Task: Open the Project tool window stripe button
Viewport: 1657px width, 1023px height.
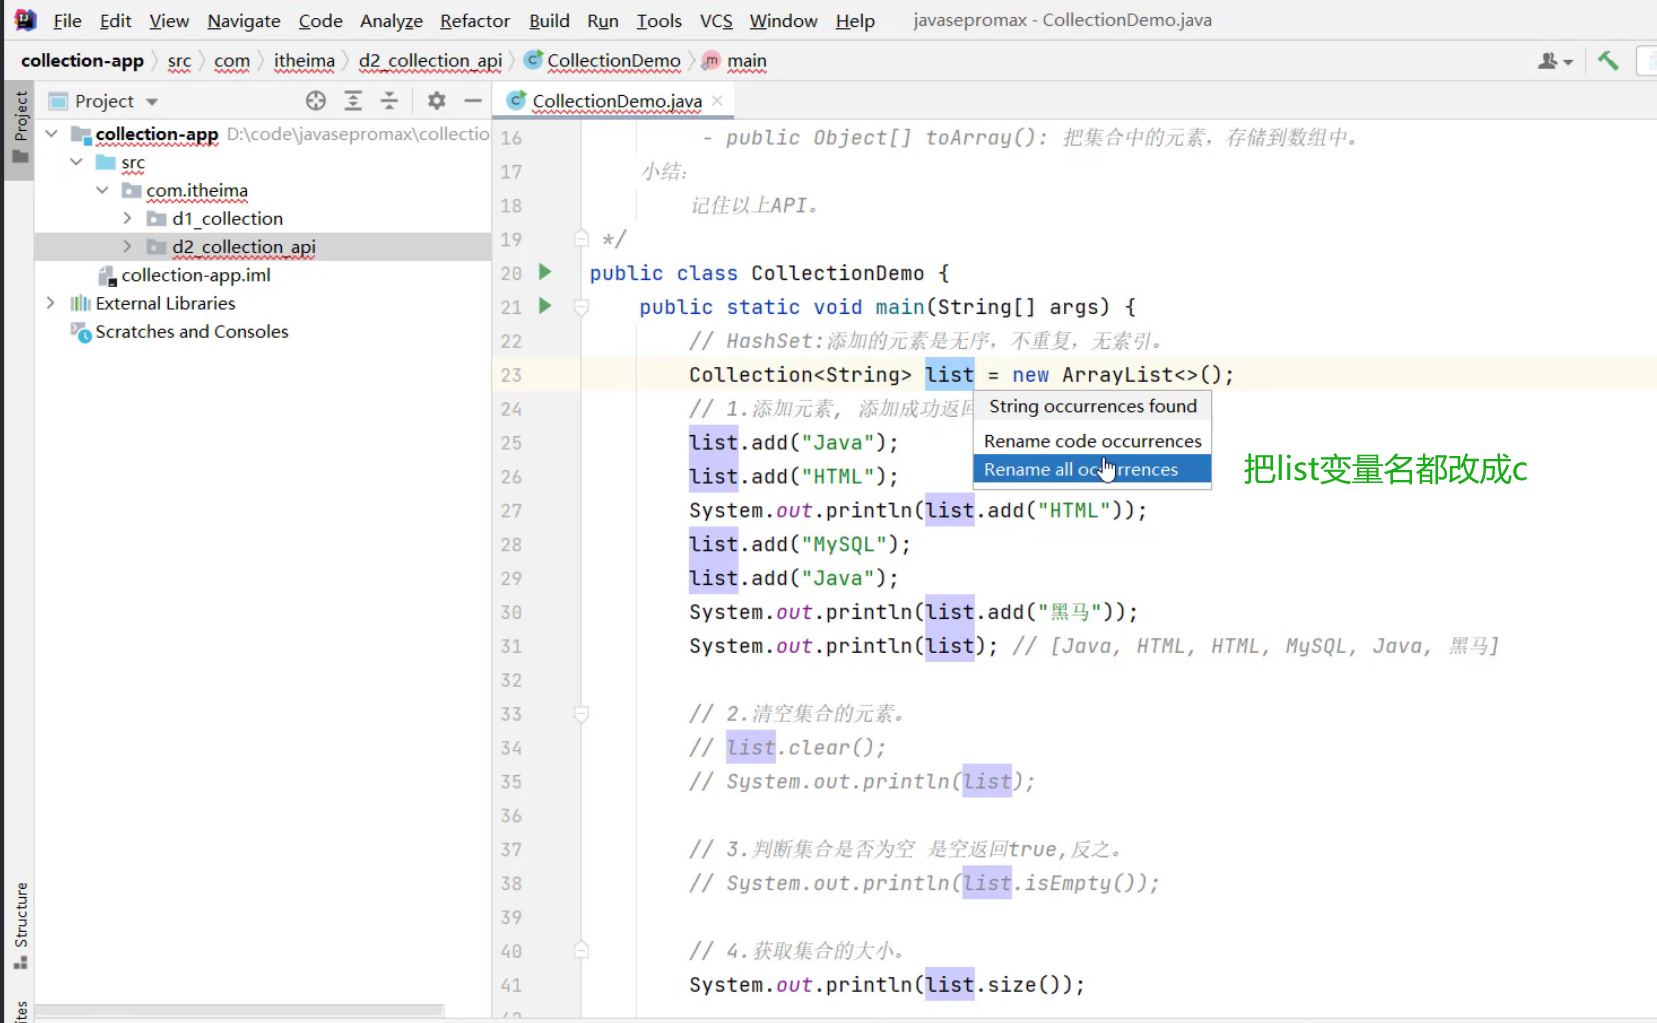Action: pyautogui.click(x=20, y=128)
